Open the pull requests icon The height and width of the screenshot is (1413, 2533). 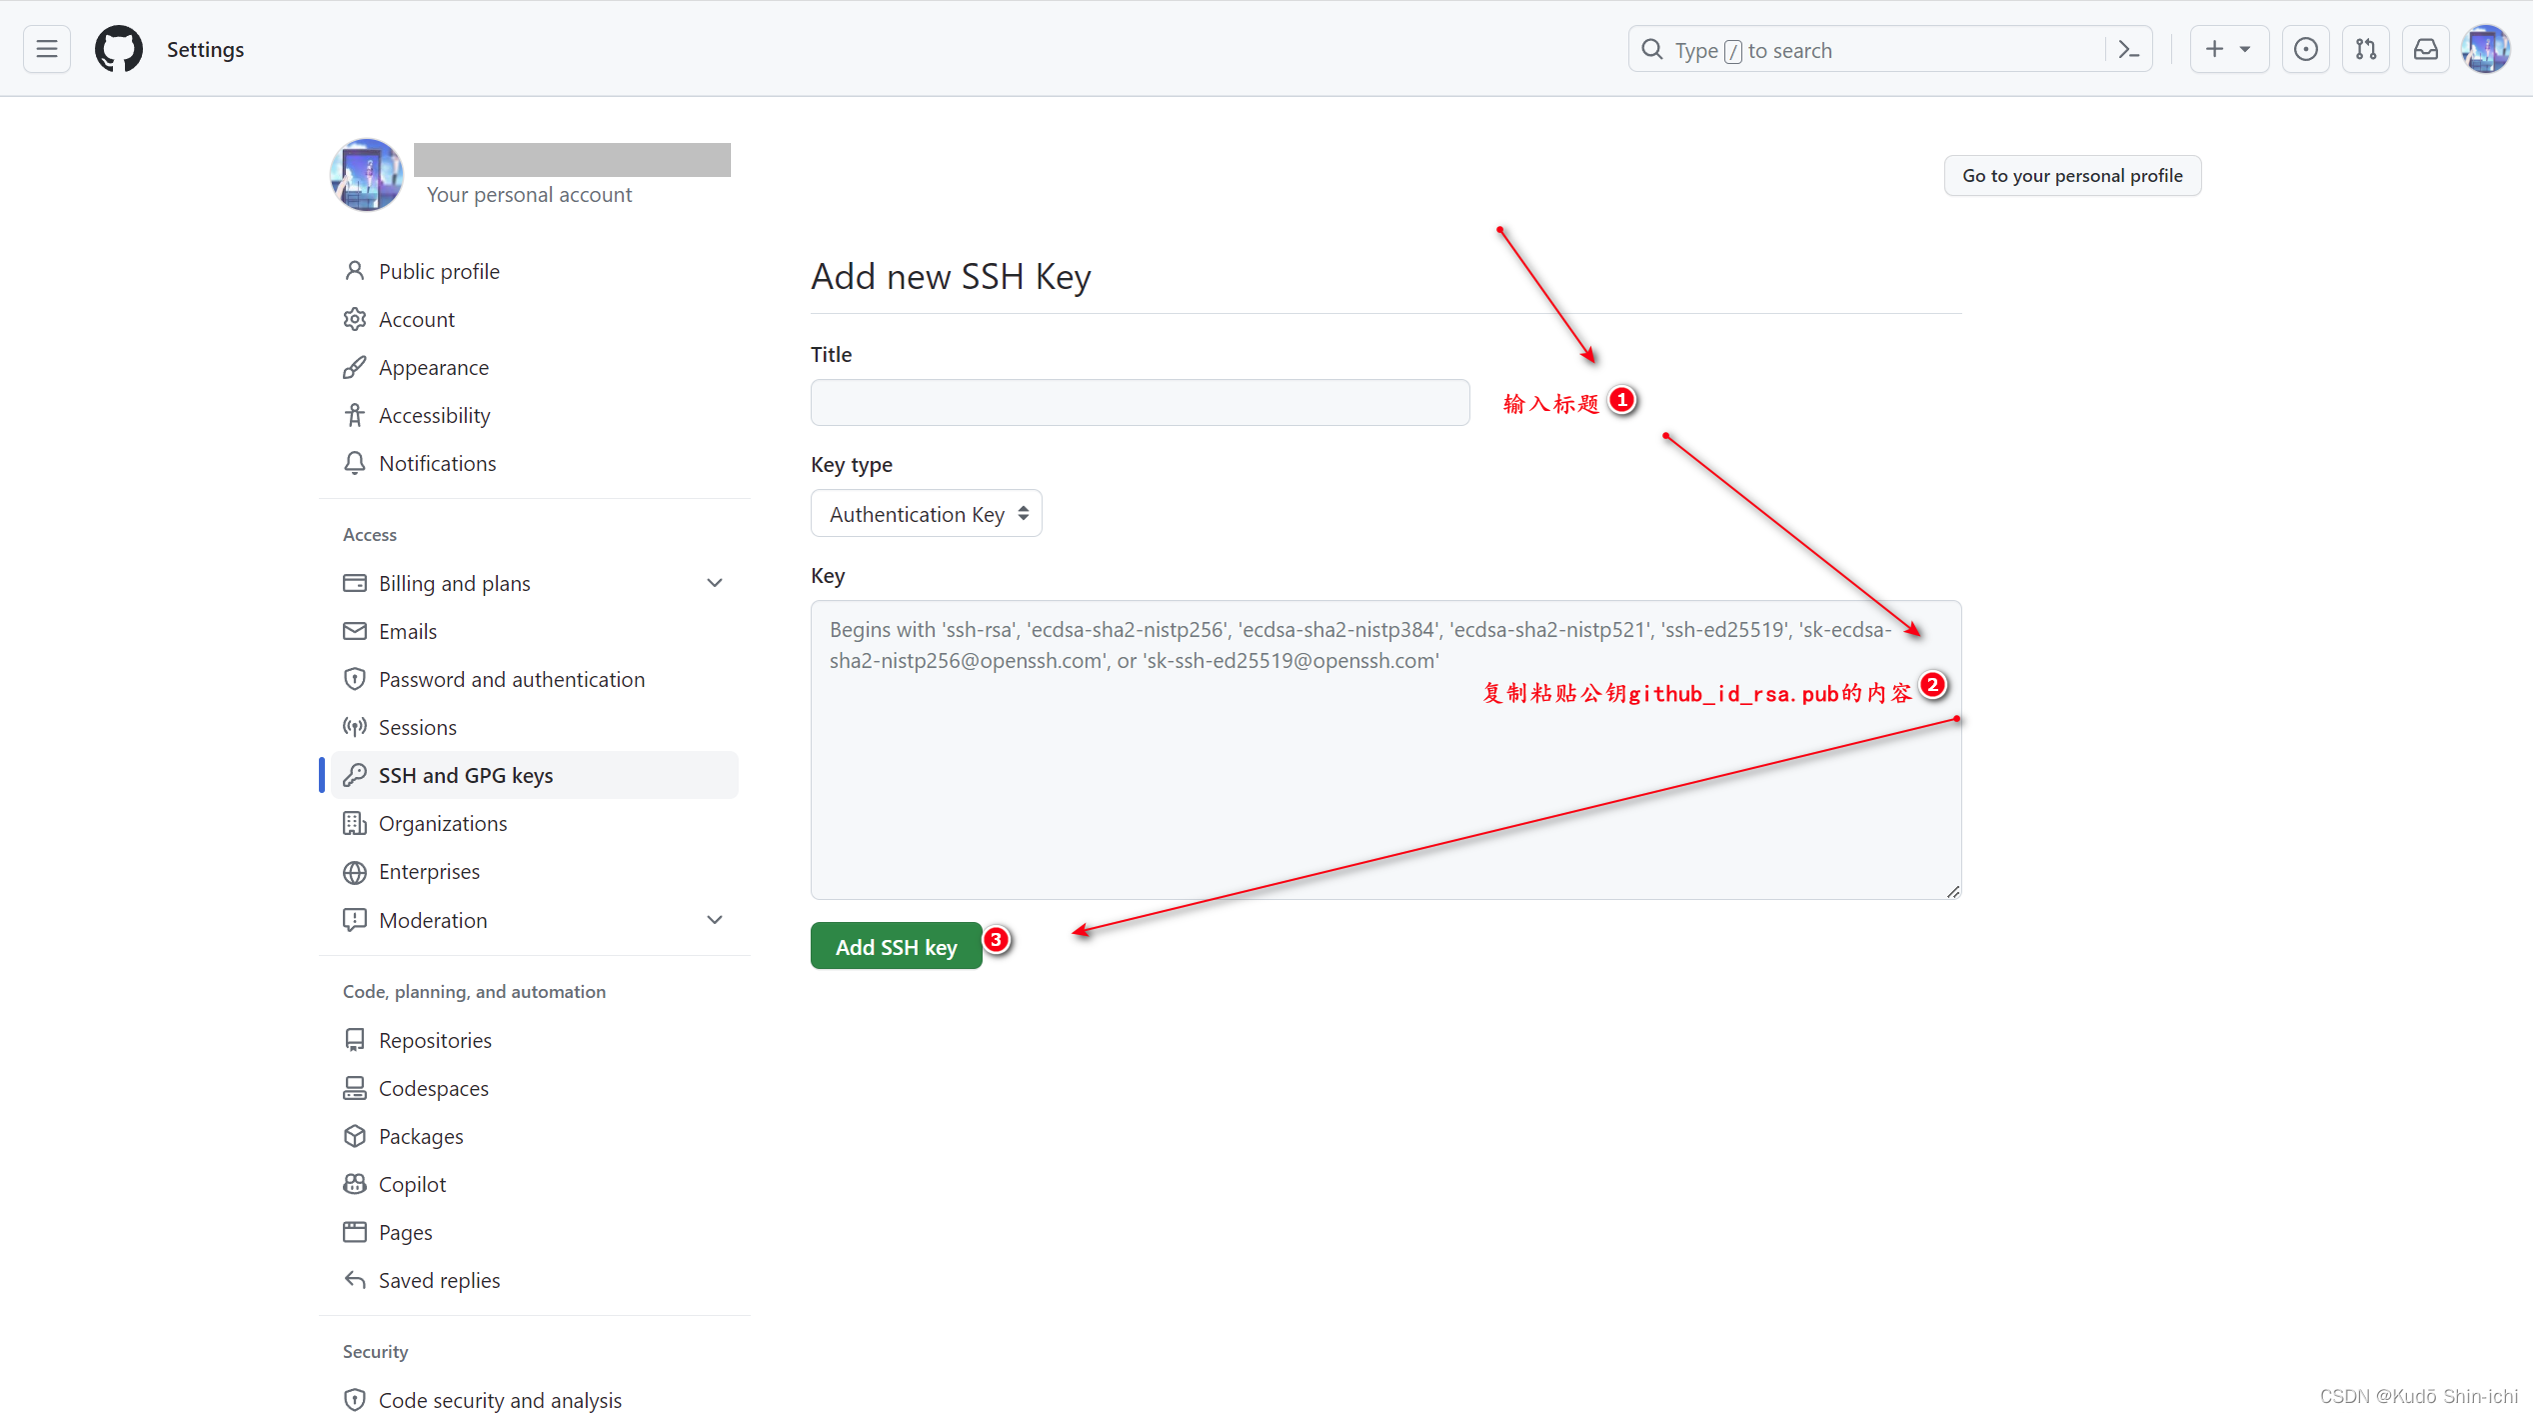[2366, 48]
